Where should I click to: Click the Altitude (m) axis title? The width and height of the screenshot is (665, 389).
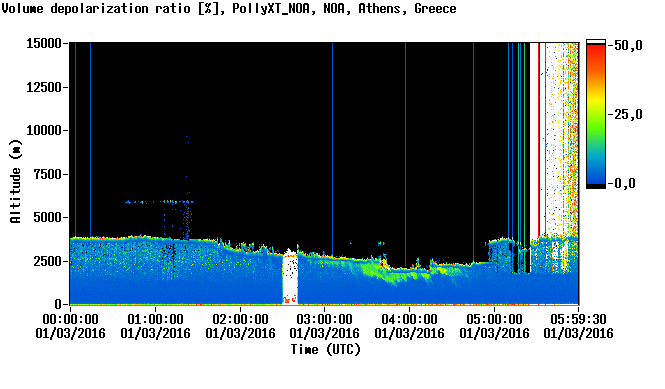(15, 181)
